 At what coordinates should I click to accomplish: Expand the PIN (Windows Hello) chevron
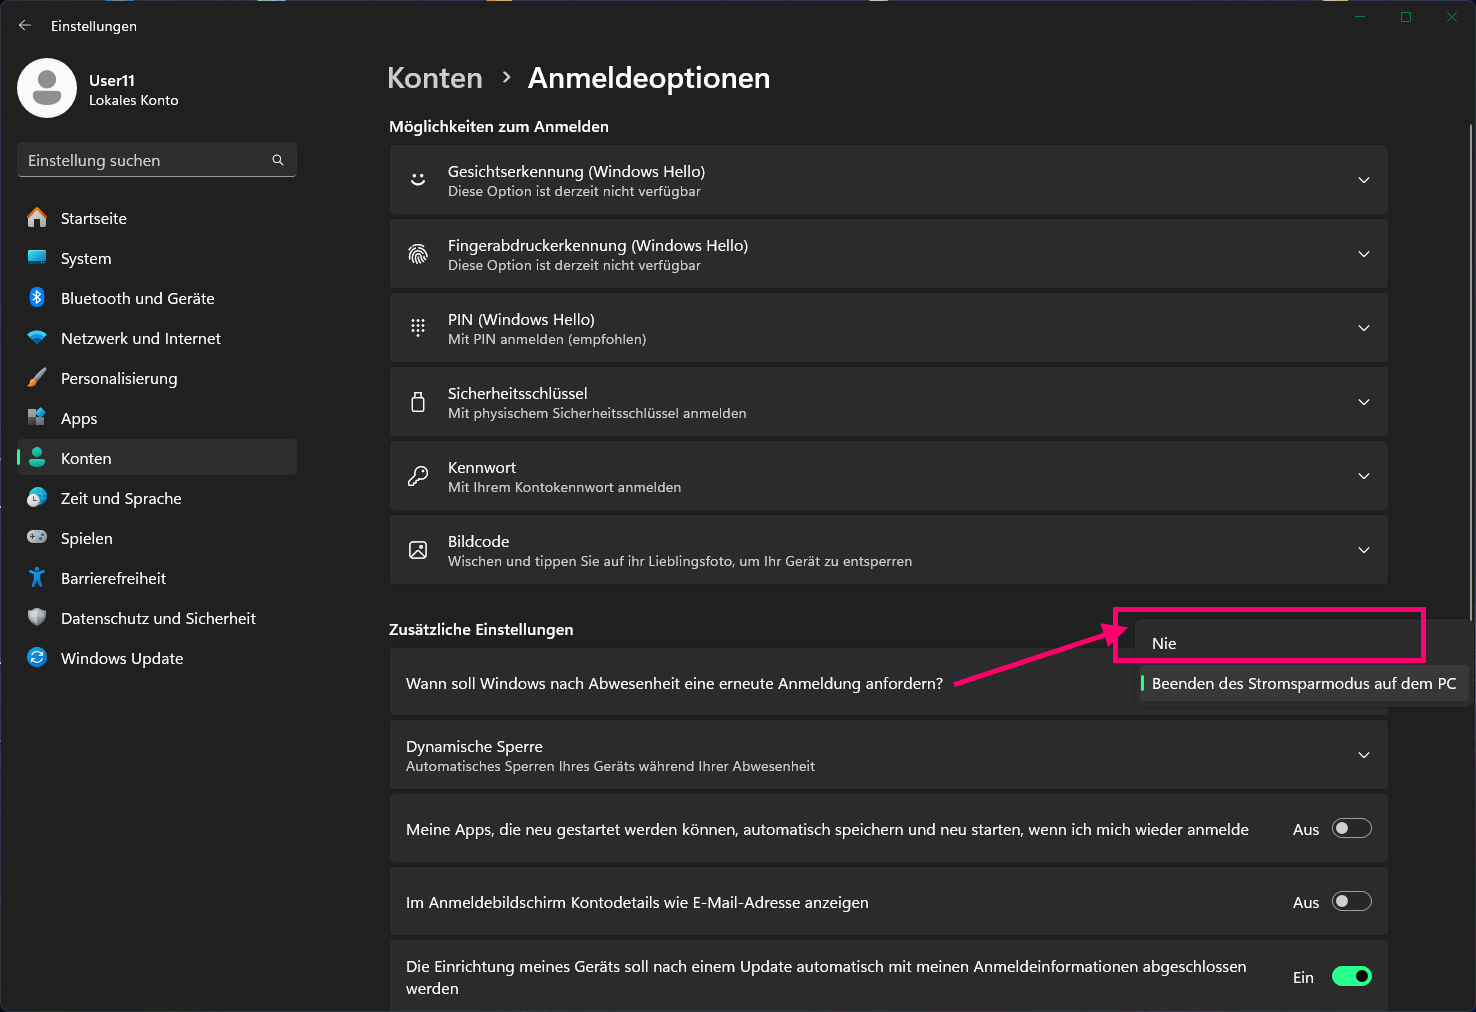tap(1363, 328)
